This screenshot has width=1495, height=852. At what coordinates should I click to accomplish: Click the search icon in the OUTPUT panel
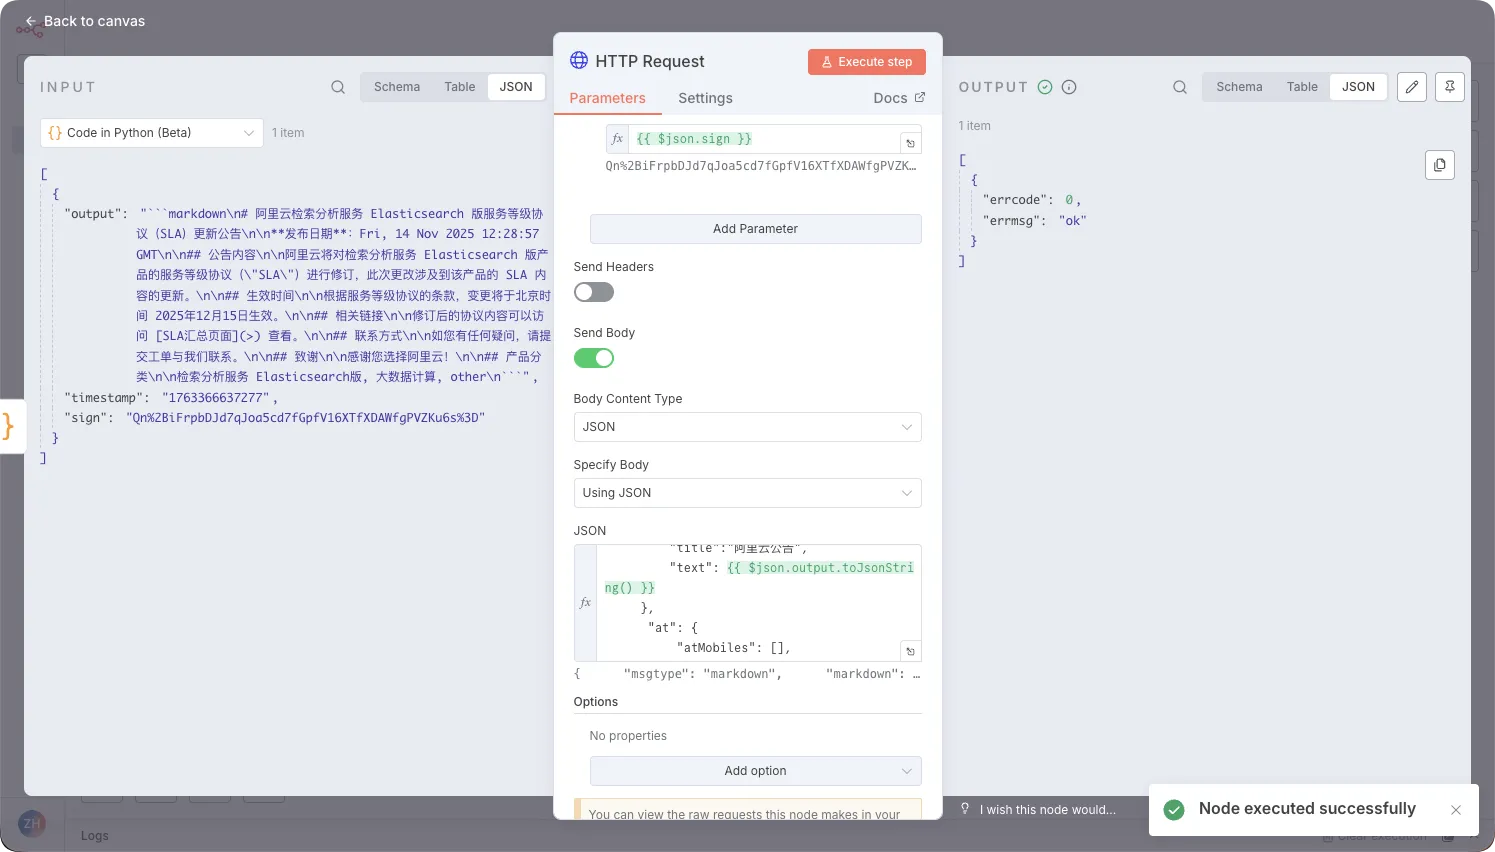[1180, 87]
